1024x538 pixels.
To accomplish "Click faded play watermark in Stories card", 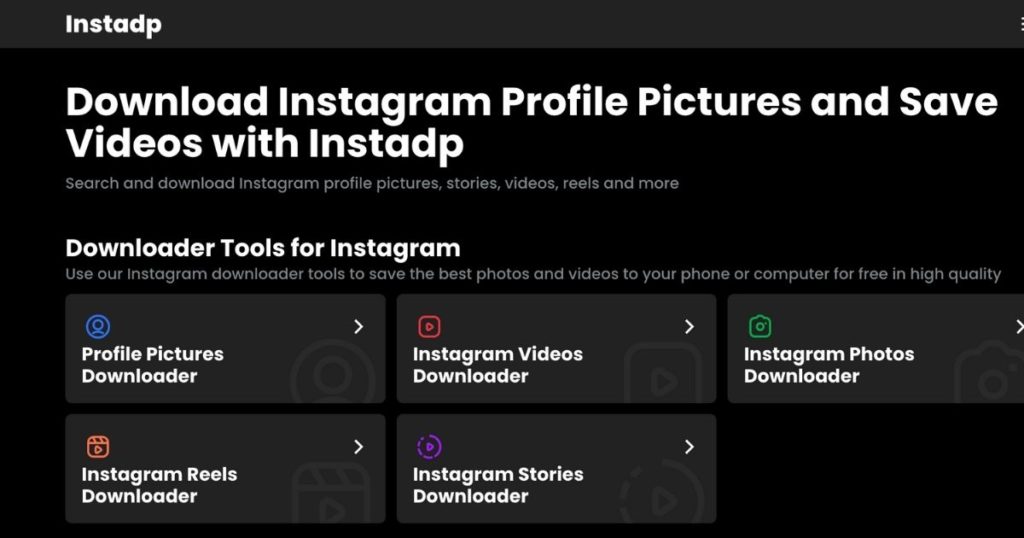I will 661,497.
